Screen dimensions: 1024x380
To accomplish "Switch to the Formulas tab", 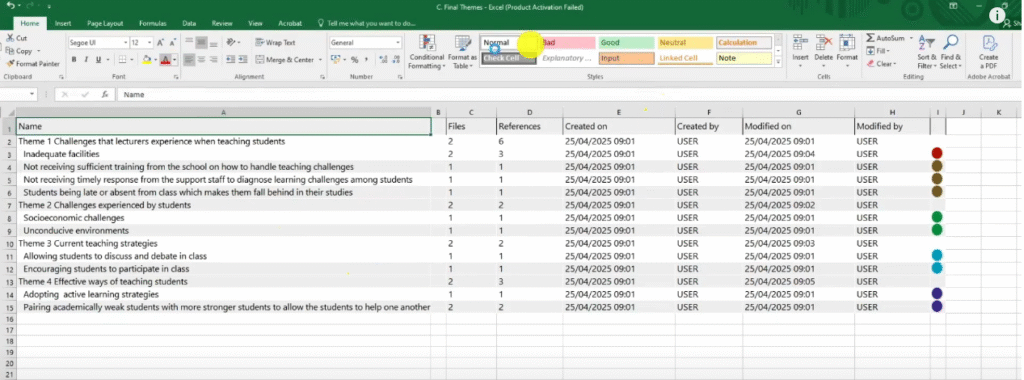I will pos(153,23).
